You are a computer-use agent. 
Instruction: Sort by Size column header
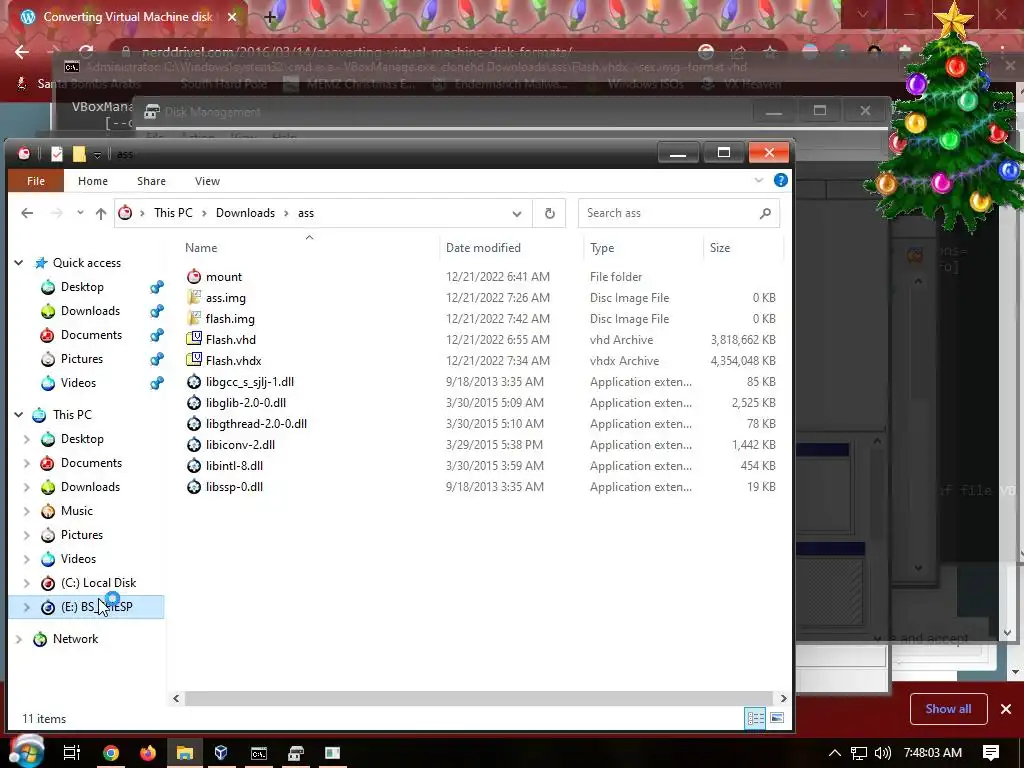tap(720, 248)
